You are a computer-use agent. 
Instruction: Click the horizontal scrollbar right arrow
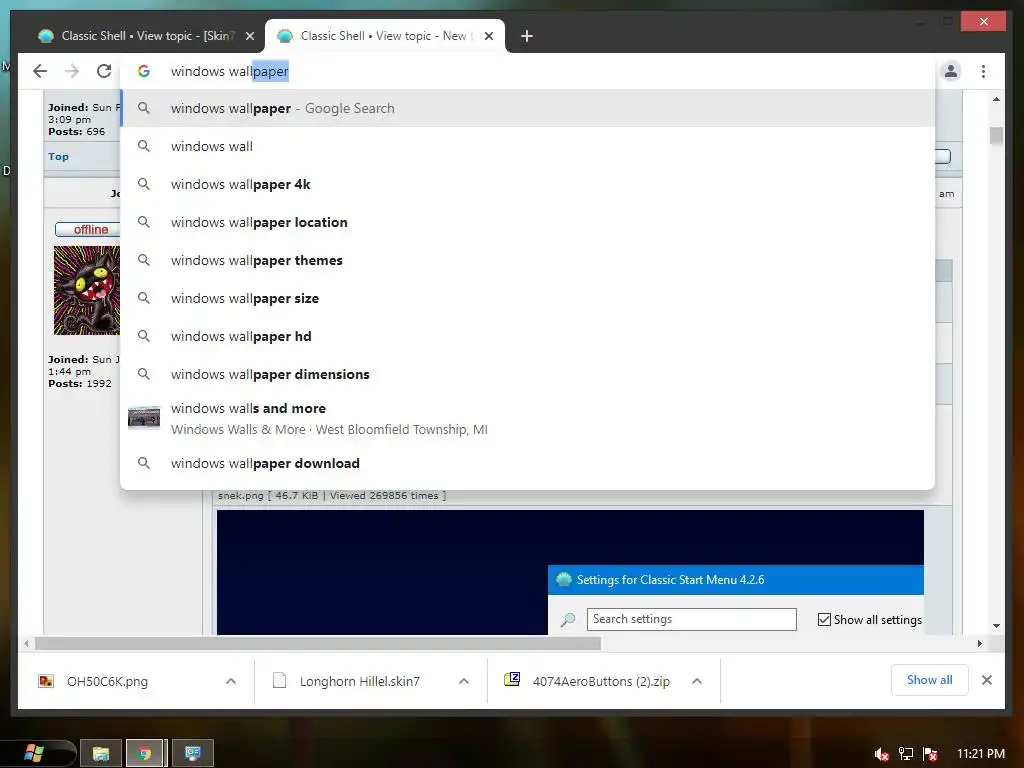point(979,643)
